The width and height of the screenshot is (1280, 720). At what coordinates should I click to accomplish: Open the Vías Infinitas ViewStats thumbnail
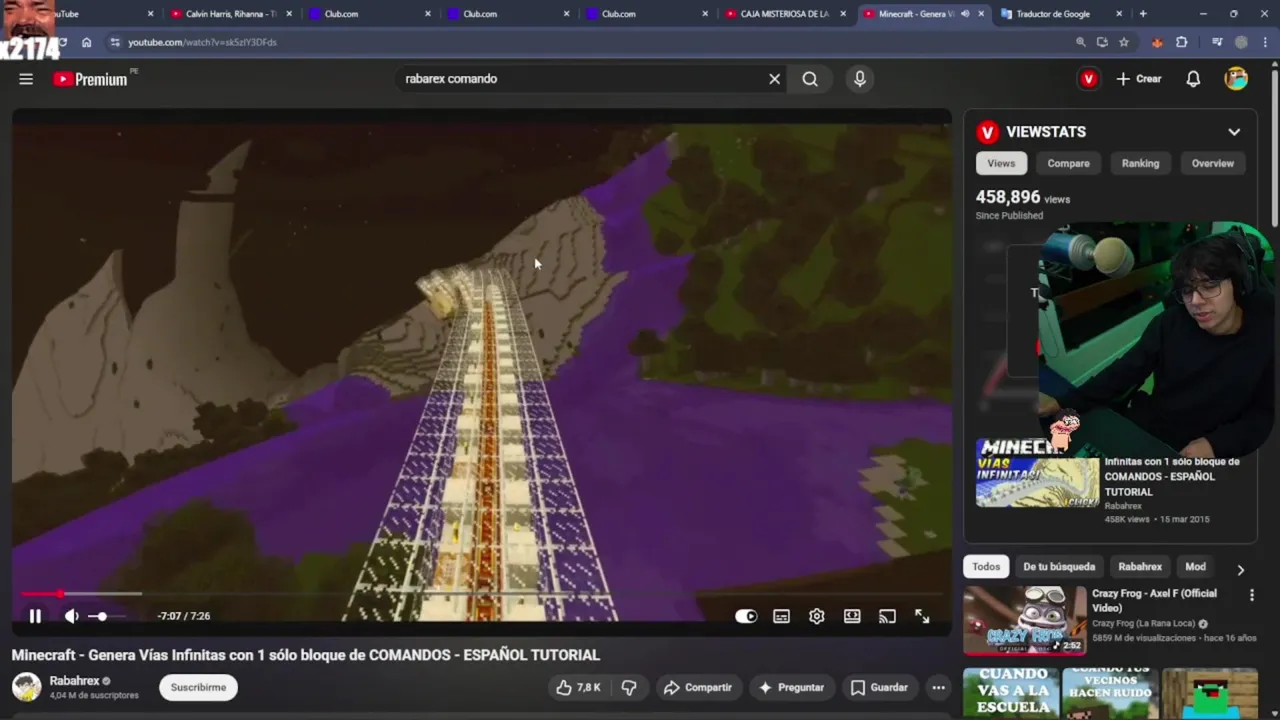(x=1037, y=473)
